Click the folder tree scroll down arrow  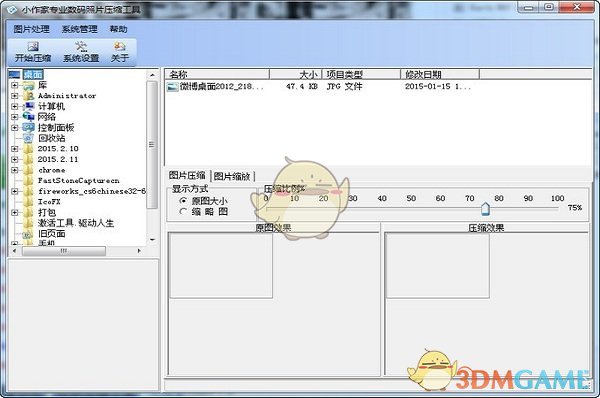[152, 240]
